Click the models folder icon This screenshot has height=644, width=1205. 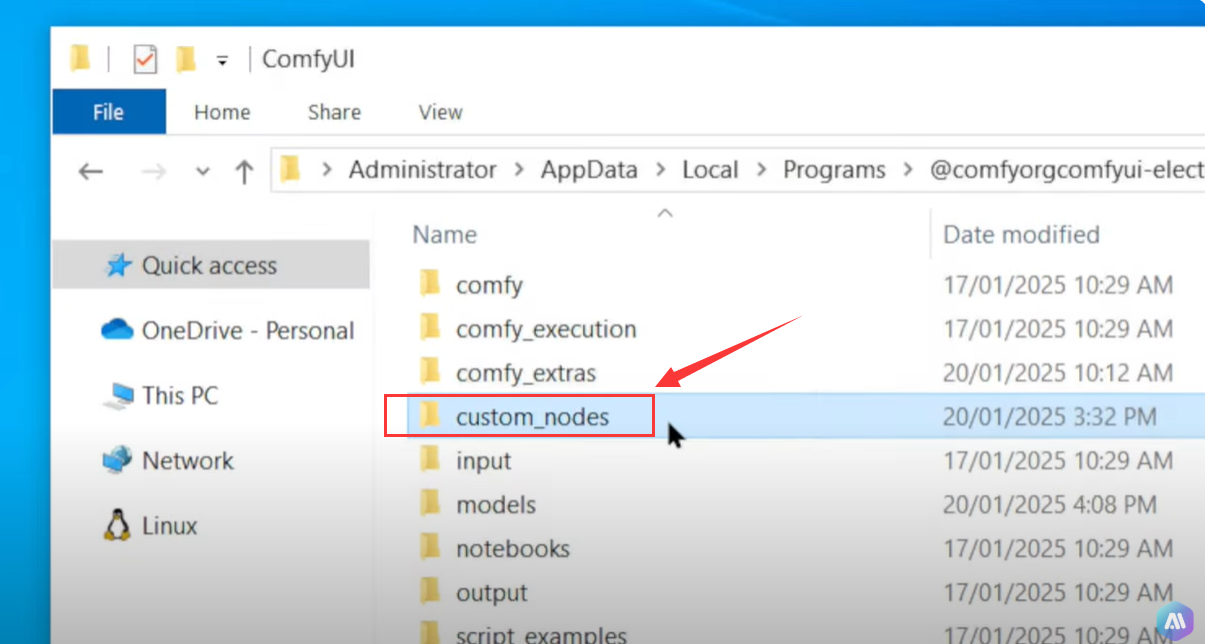click(431, 504)
